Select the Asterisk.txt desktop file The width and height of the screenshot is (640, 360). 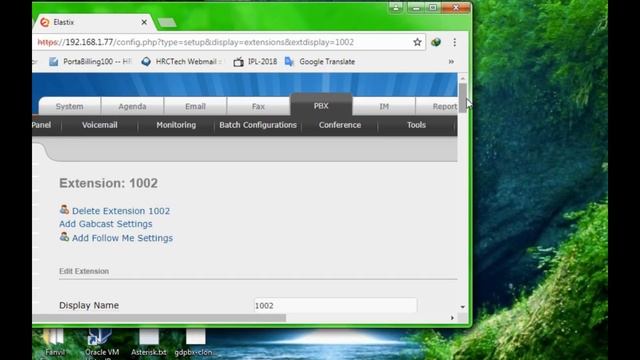coord(149,343)
